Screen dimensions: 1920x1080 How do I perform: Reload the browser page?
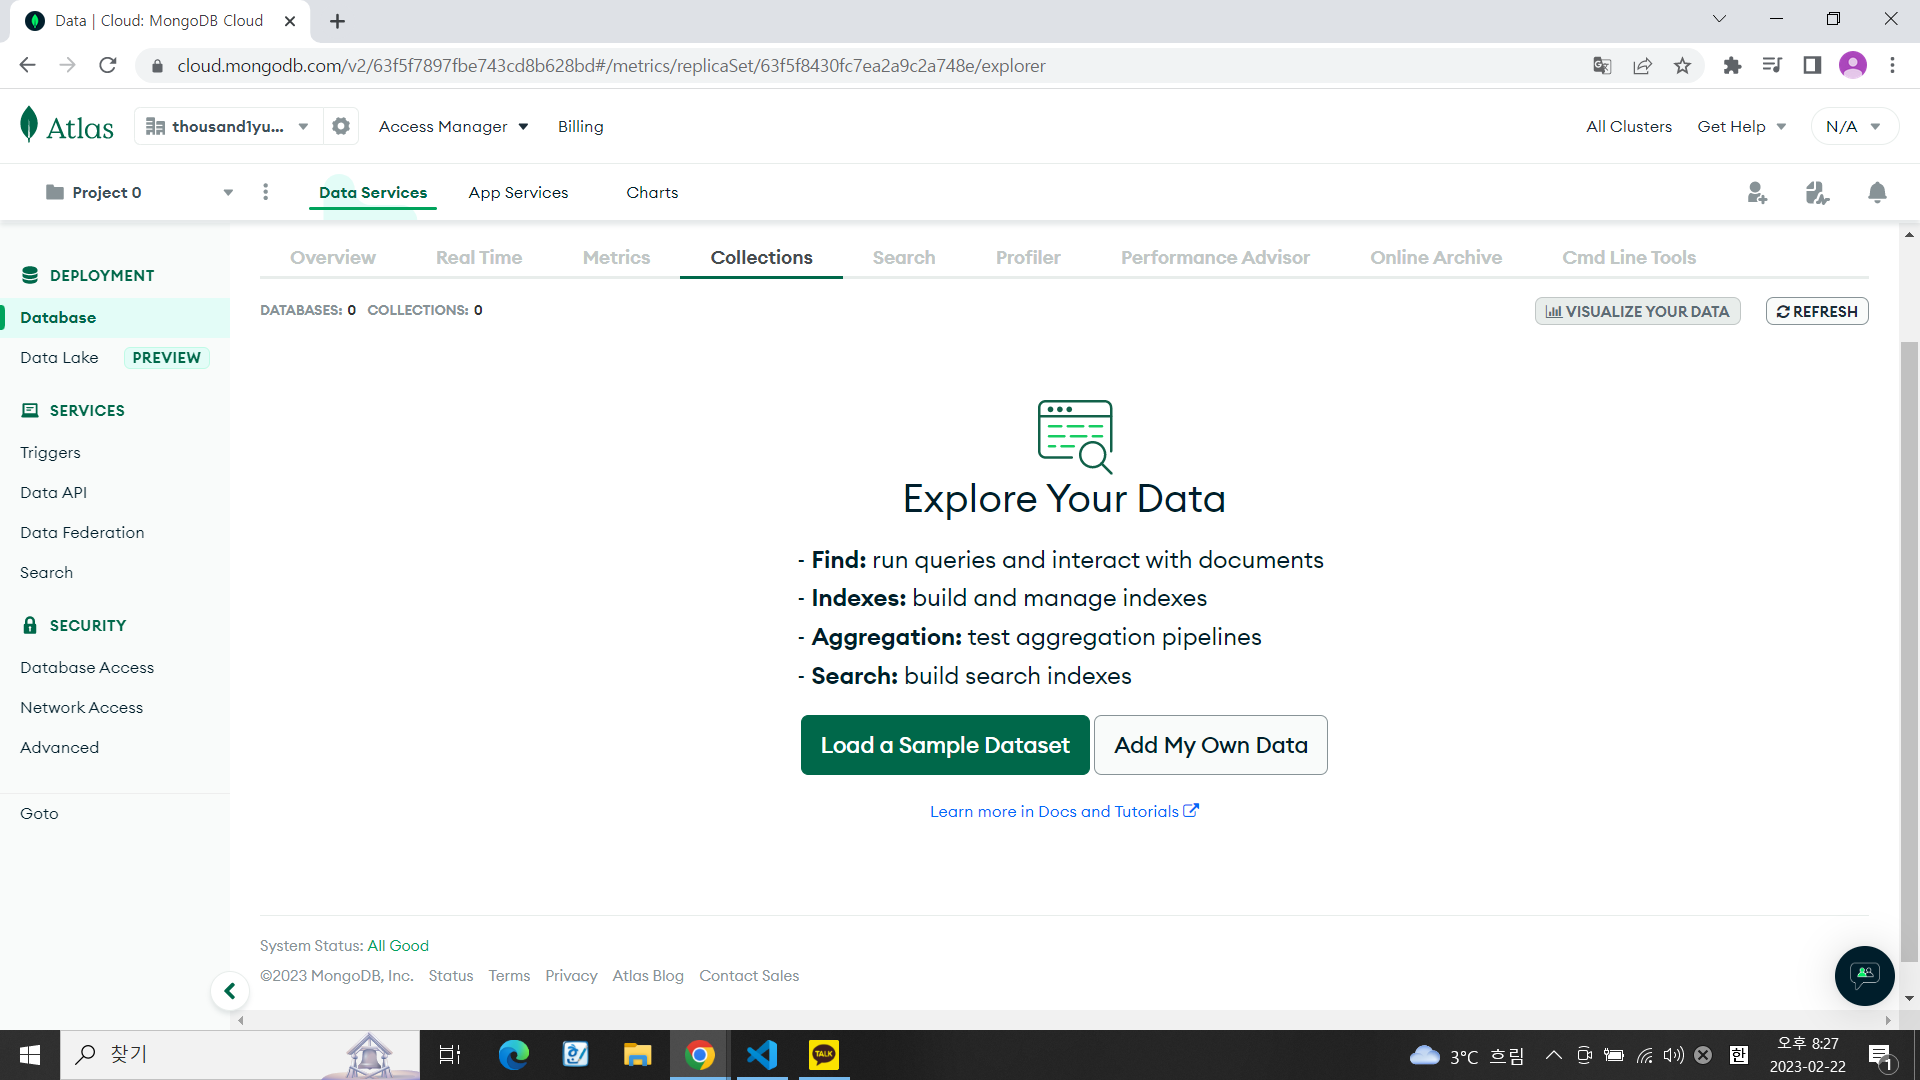click(x=108, y=66)
